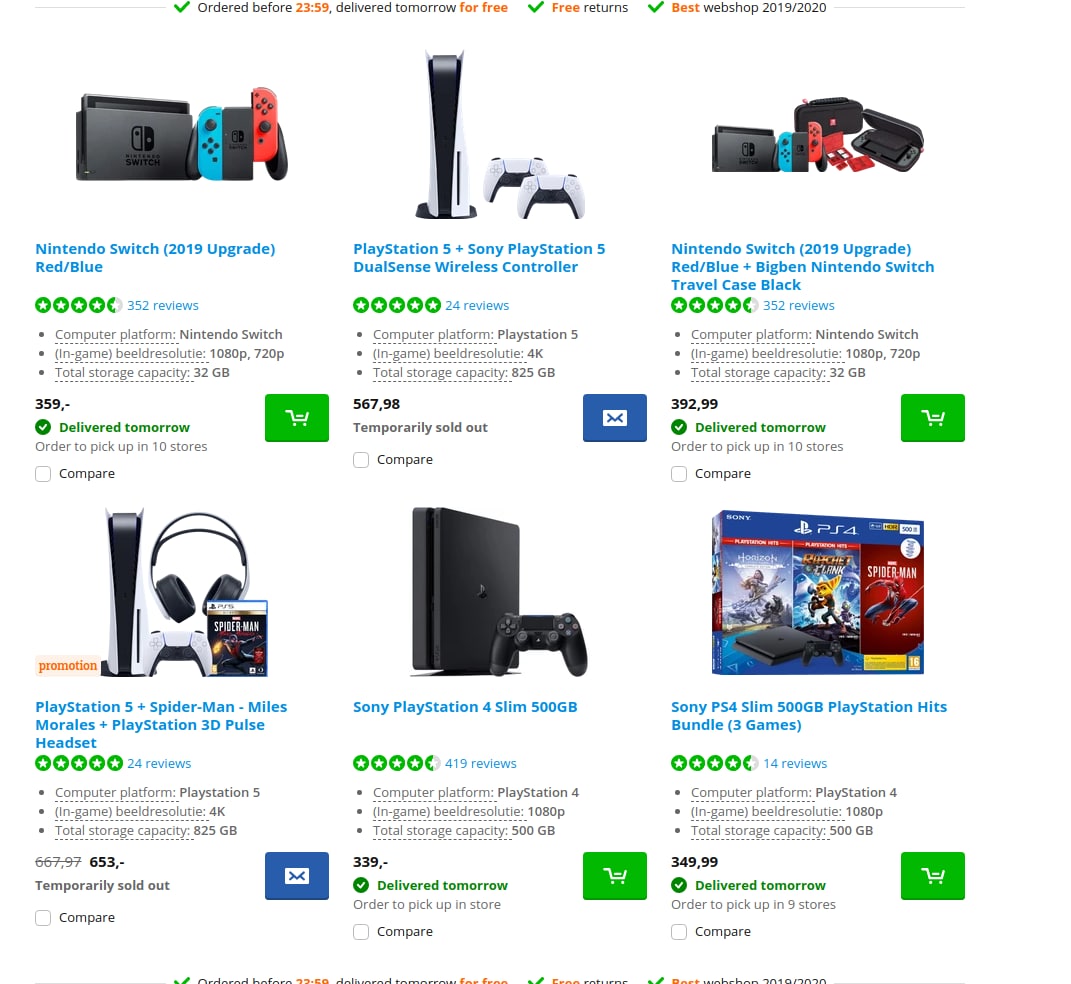This screenshot has height=984, width=1071.
Task: Click notify envelope for PS5 Spider-Man bundle
Action: pos(296,876)
